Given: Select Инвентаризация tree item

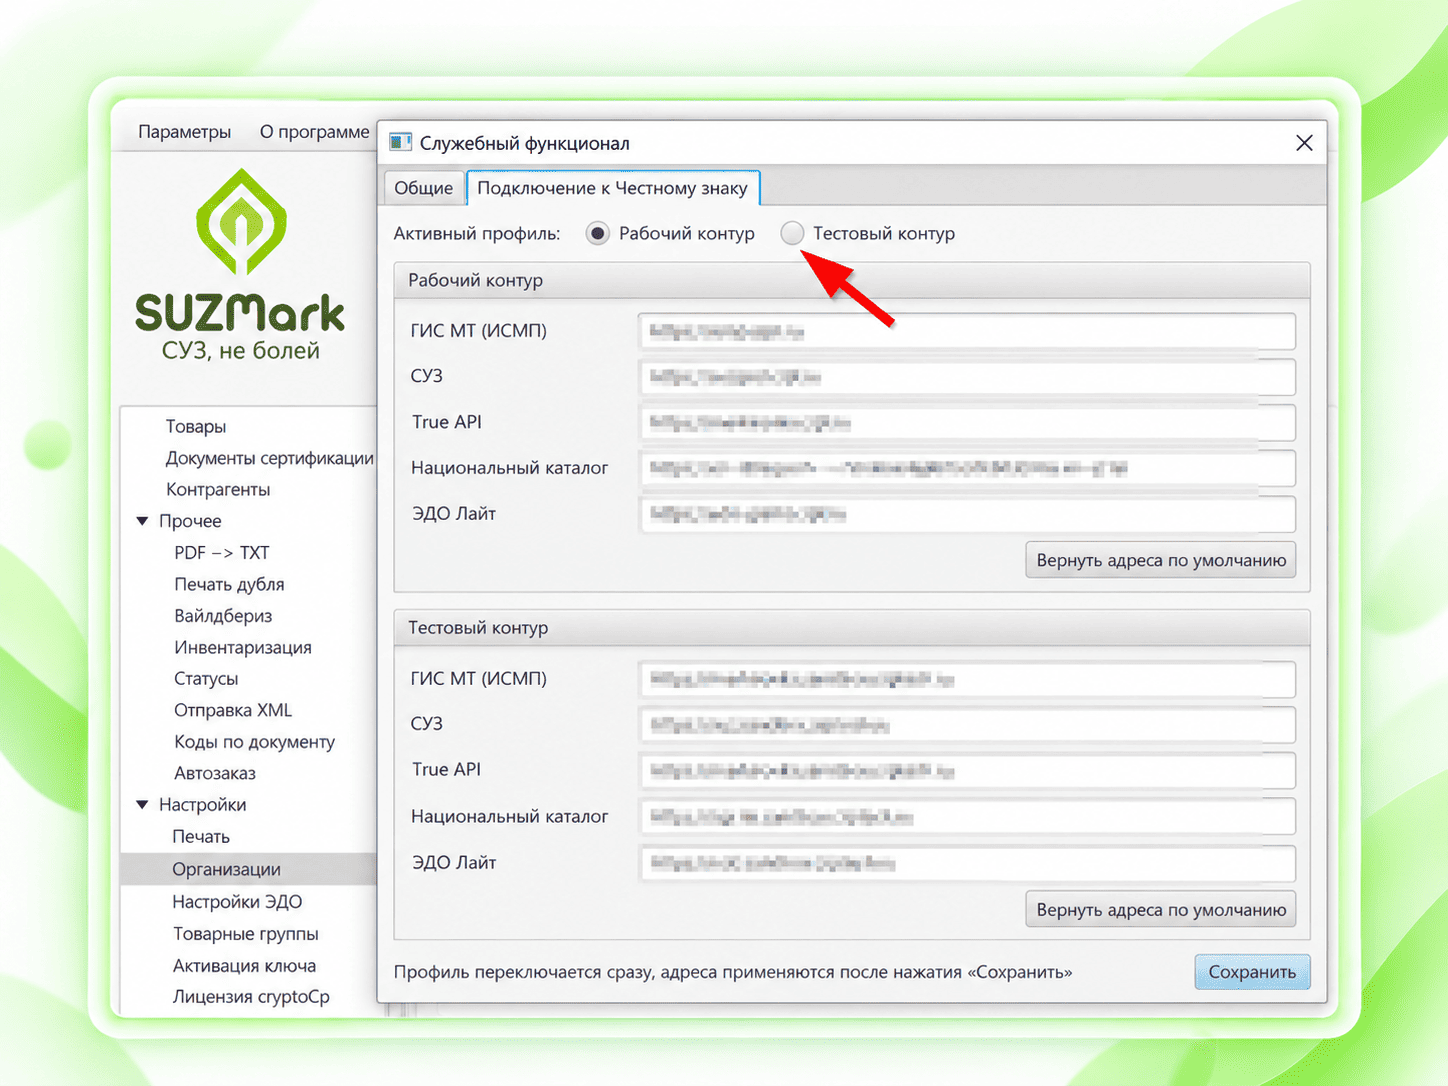Looking at the screenshot, I should (x=243, y=647).
